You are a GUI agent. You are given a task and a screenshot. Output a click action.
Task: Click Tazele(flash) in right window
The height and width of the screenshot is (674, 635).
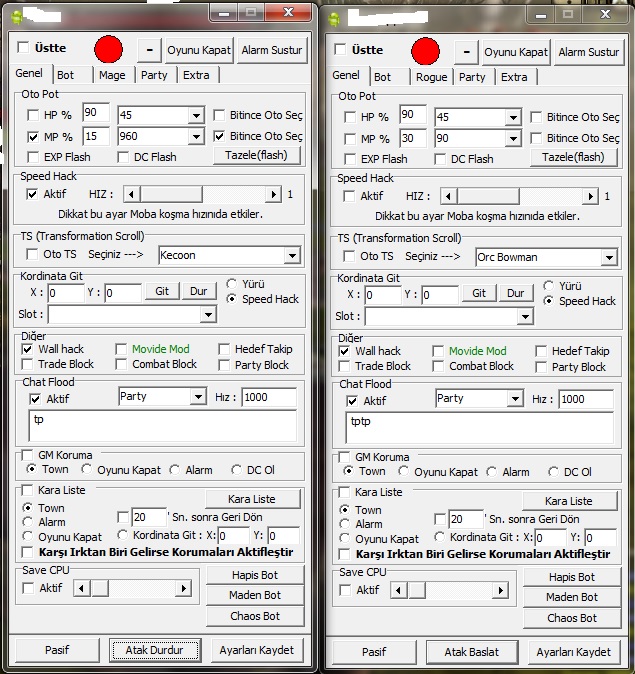click(574, 157)
